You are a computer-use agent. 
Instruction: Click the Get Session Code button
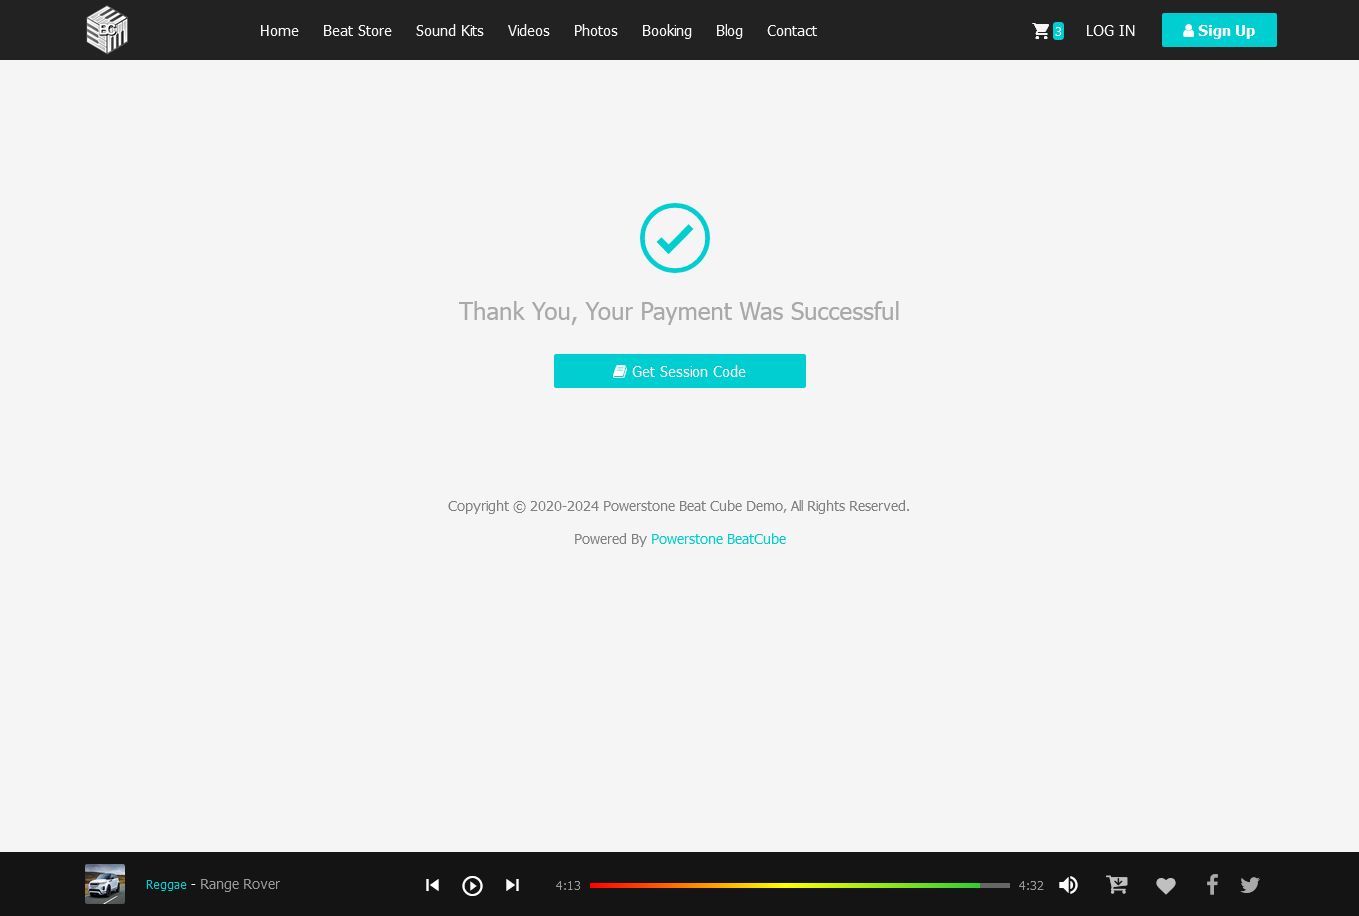(x=680, y=371)
